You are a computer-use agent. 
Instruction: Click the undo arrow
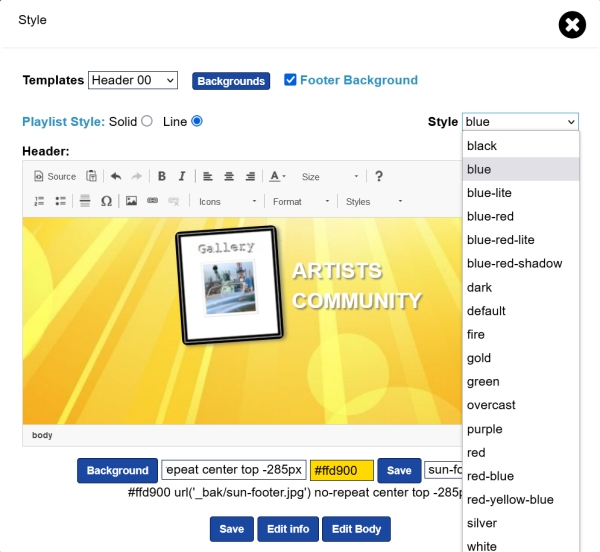point(116,176)
